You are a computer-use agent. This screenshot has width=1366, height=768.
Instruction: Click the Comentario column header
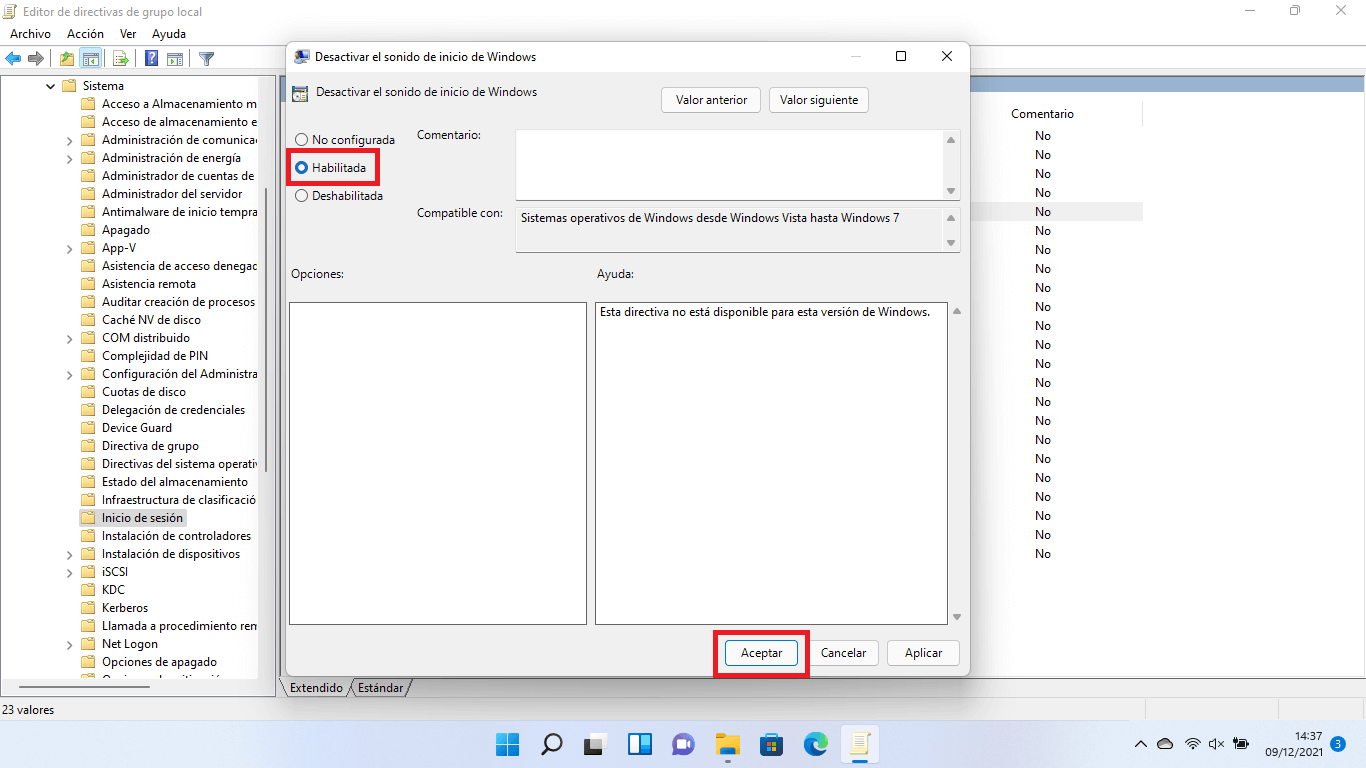point(1042,114)
